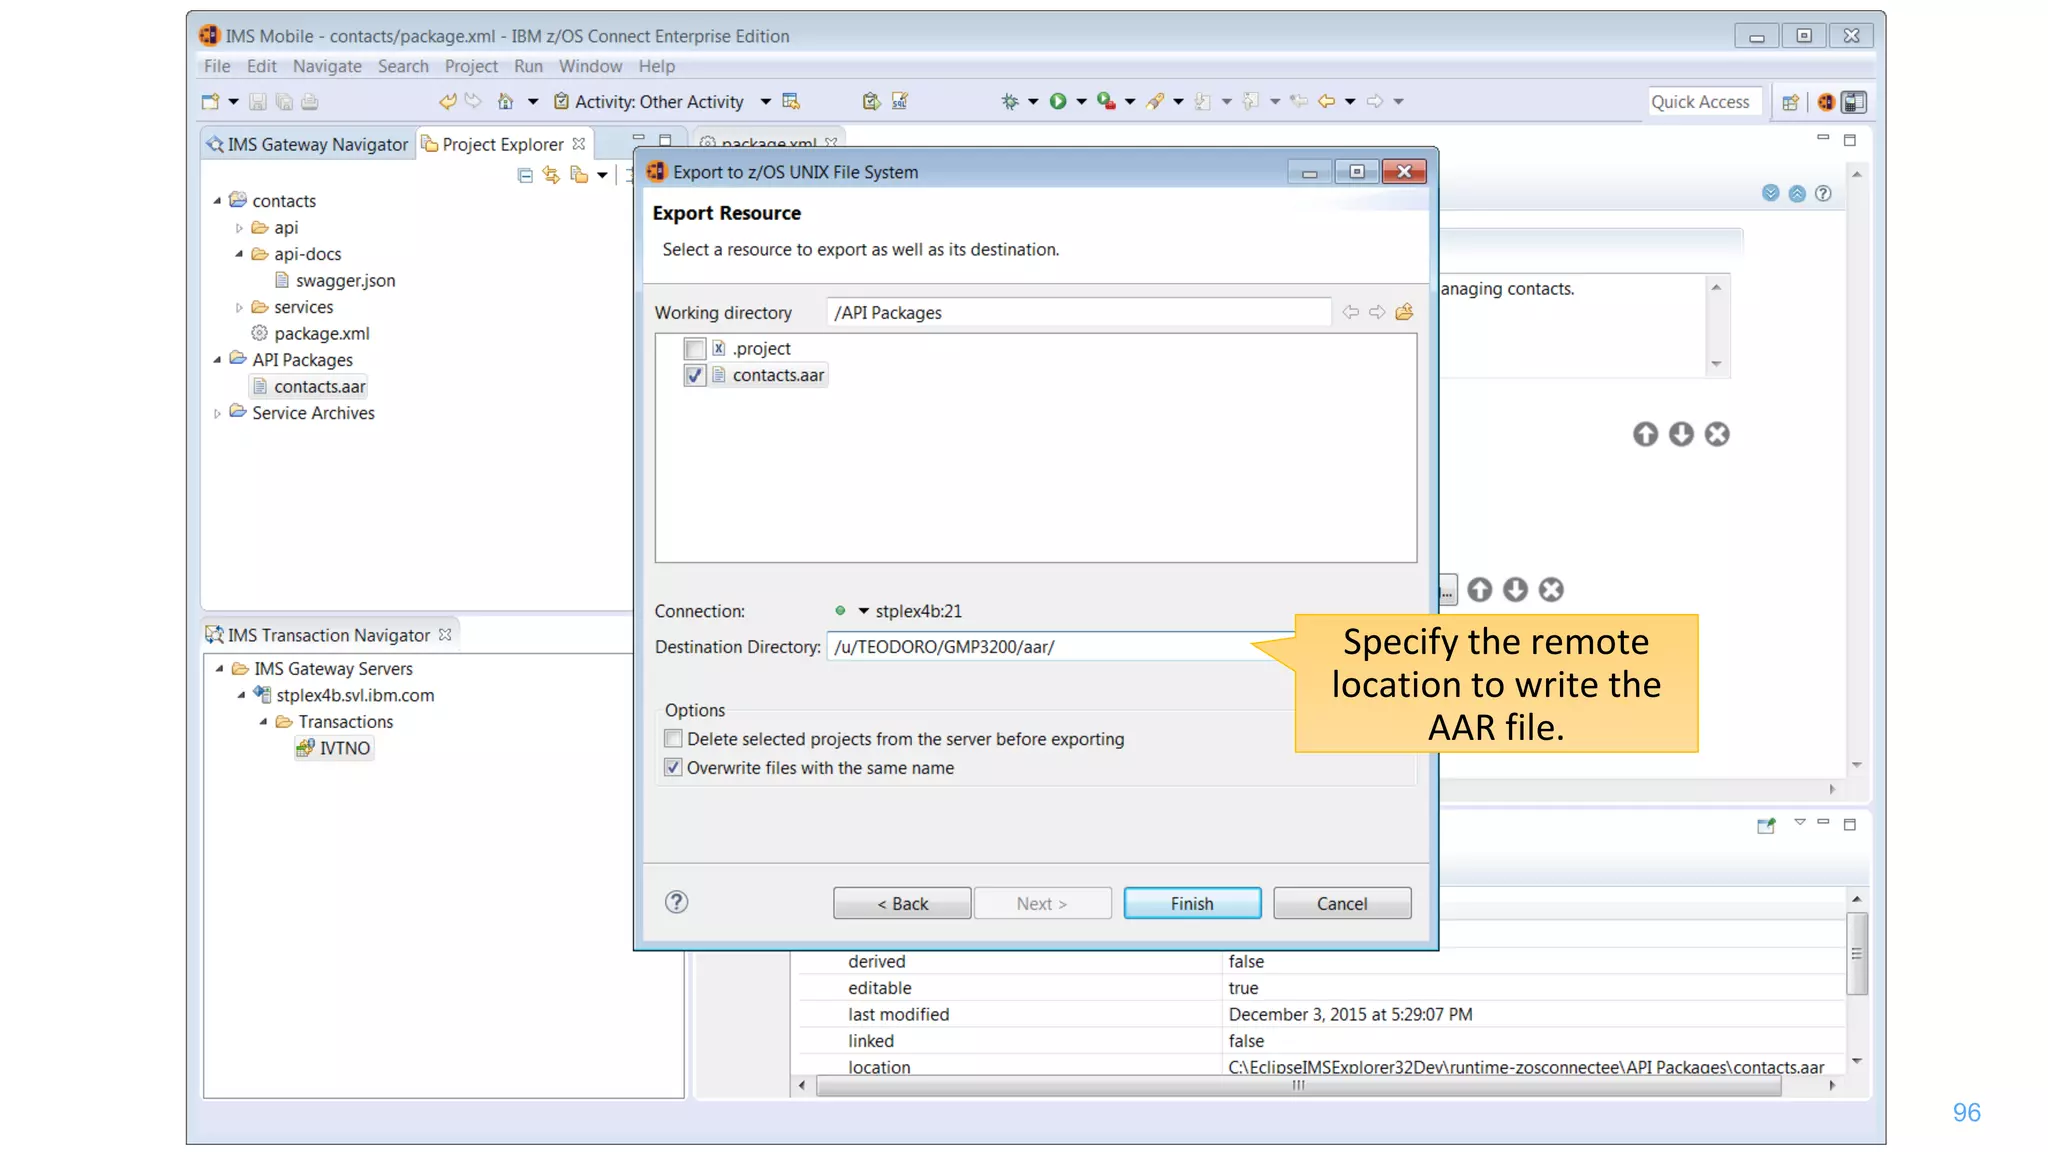Click the Open Perspective icon
This screenshot has height=1152, width=2048.
[x=1790, y=102]
